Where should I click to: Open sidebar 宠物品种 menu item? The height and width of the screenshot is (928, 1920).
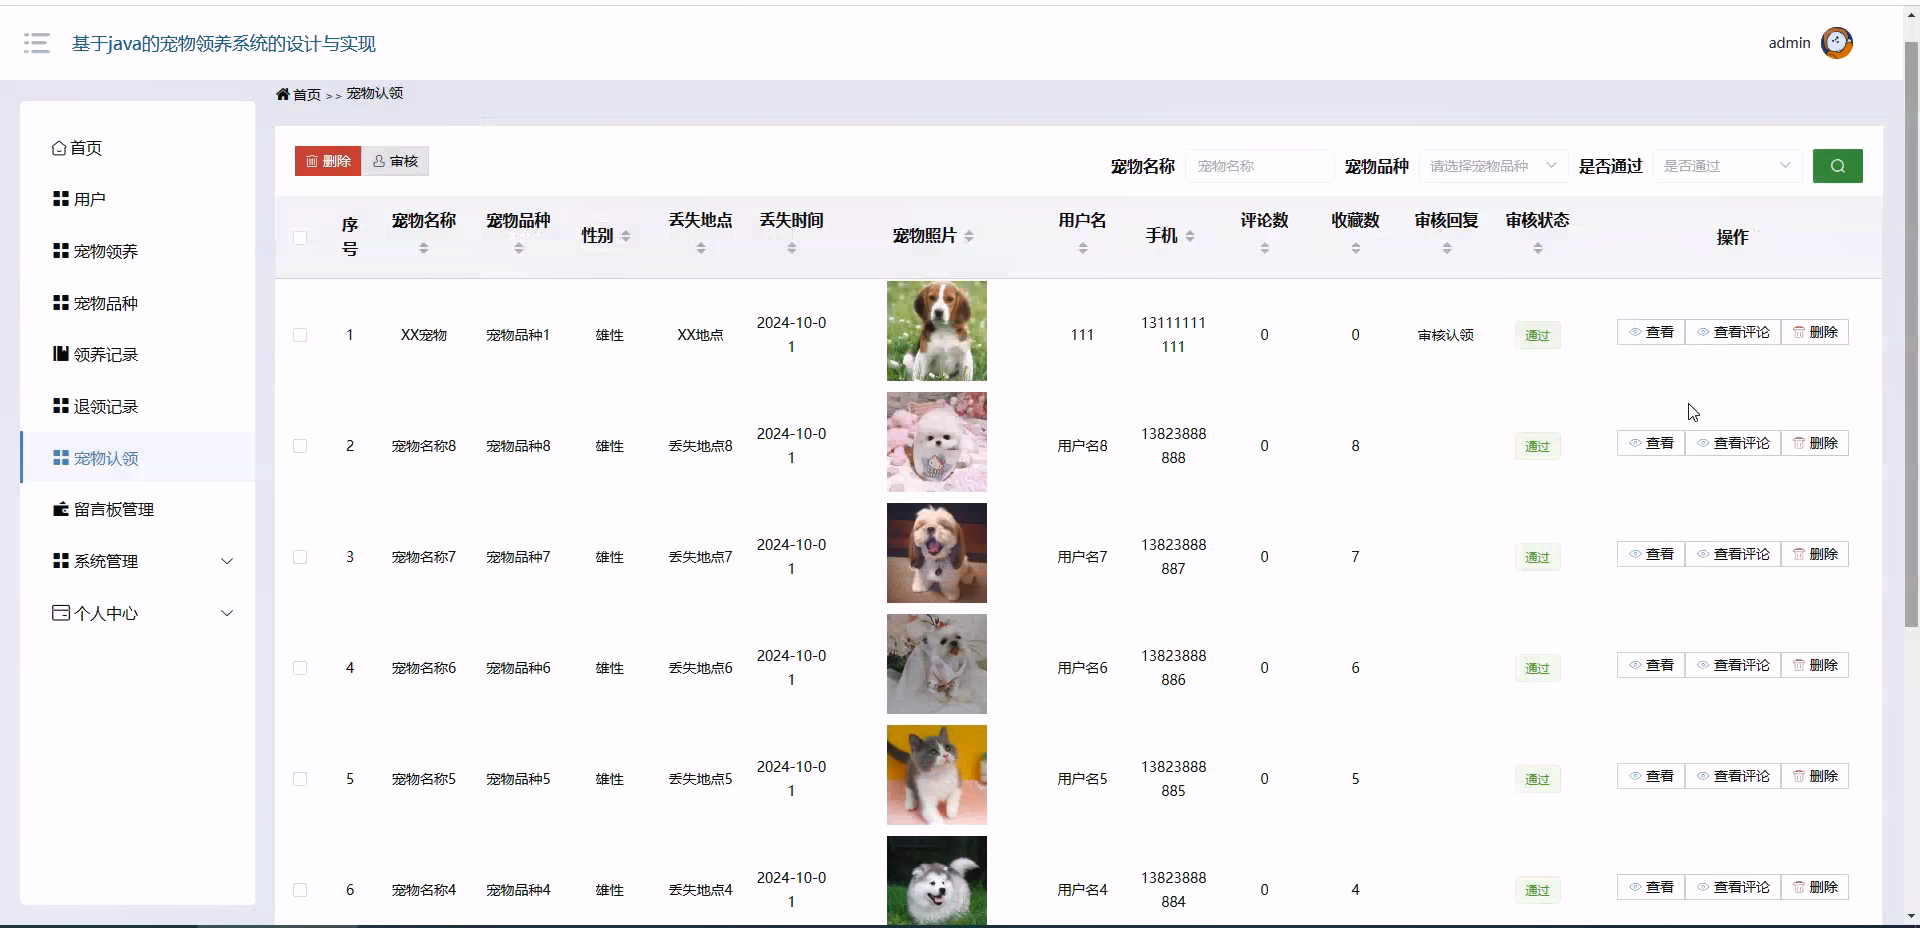point(138,303)
